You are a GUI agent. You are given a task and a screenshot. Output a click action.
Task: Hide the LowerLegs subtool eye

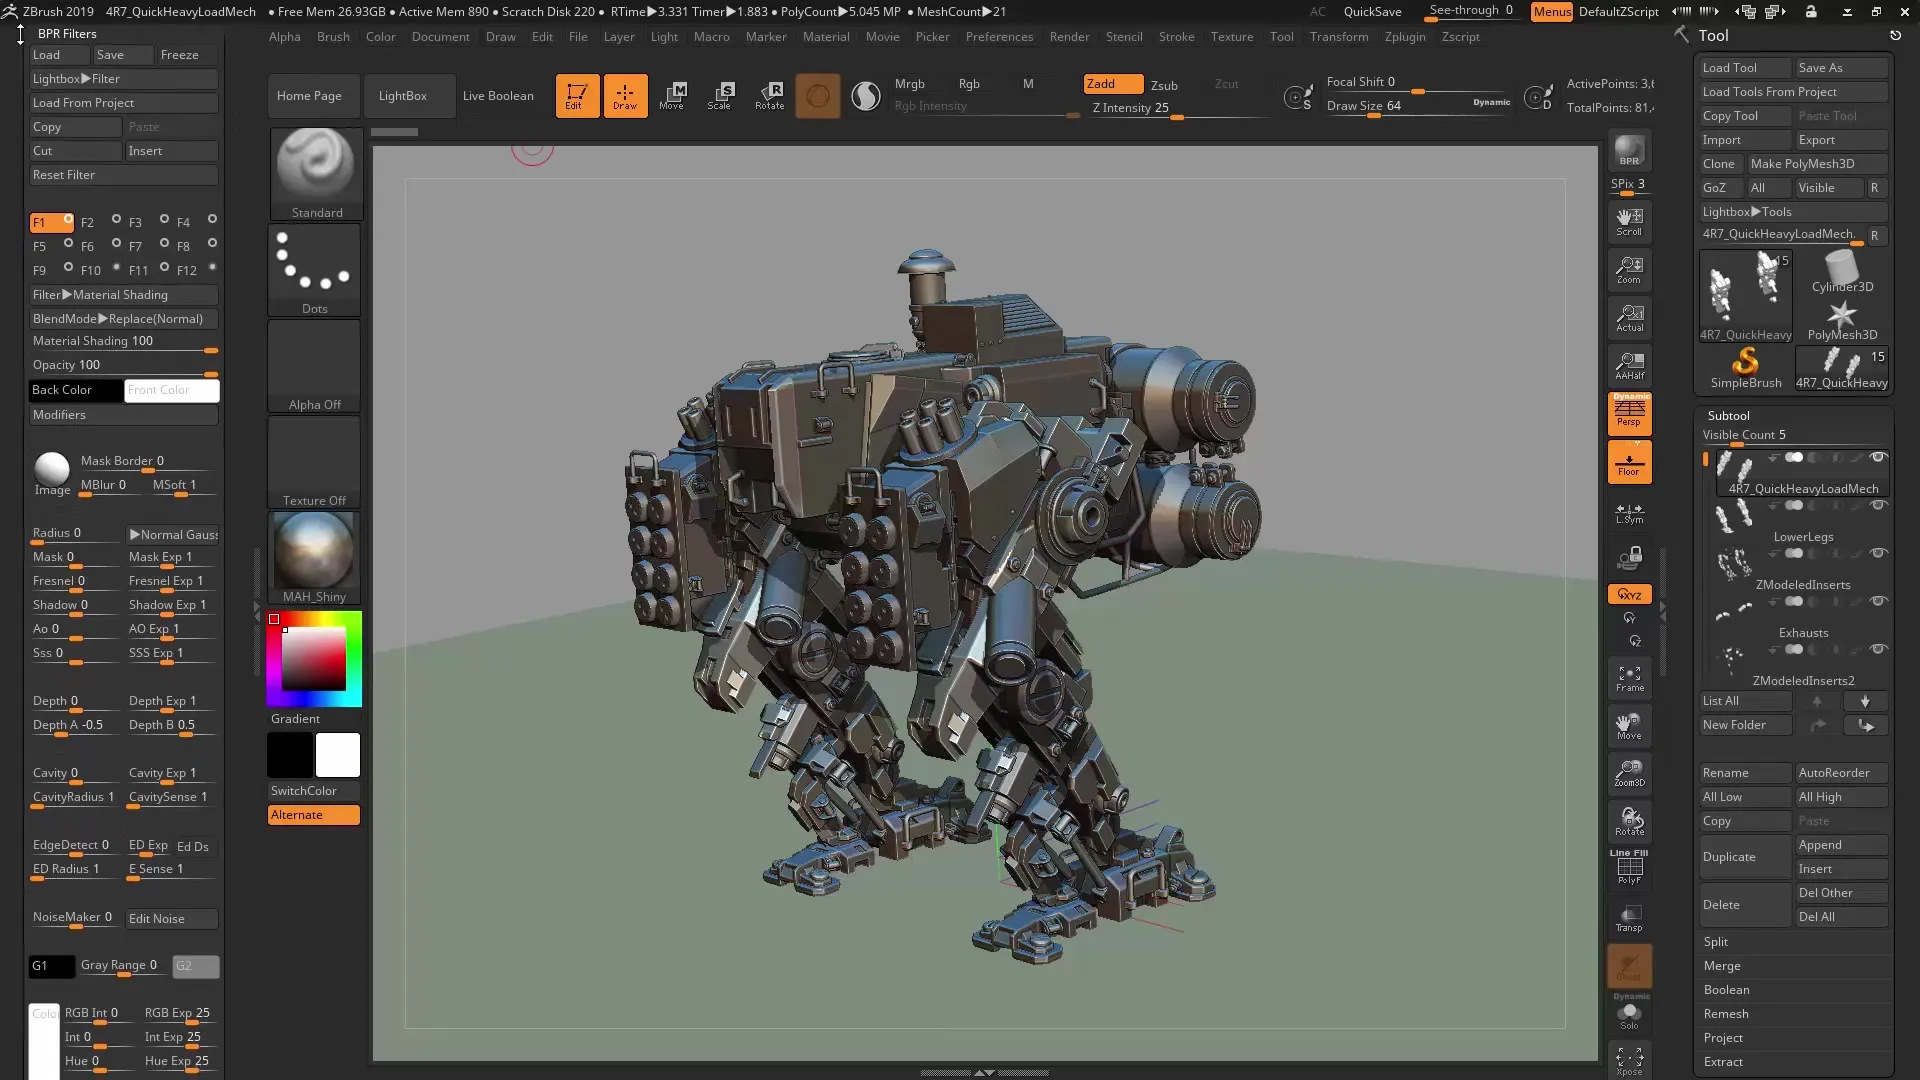pyautogui.click(x=1878, y=505)
